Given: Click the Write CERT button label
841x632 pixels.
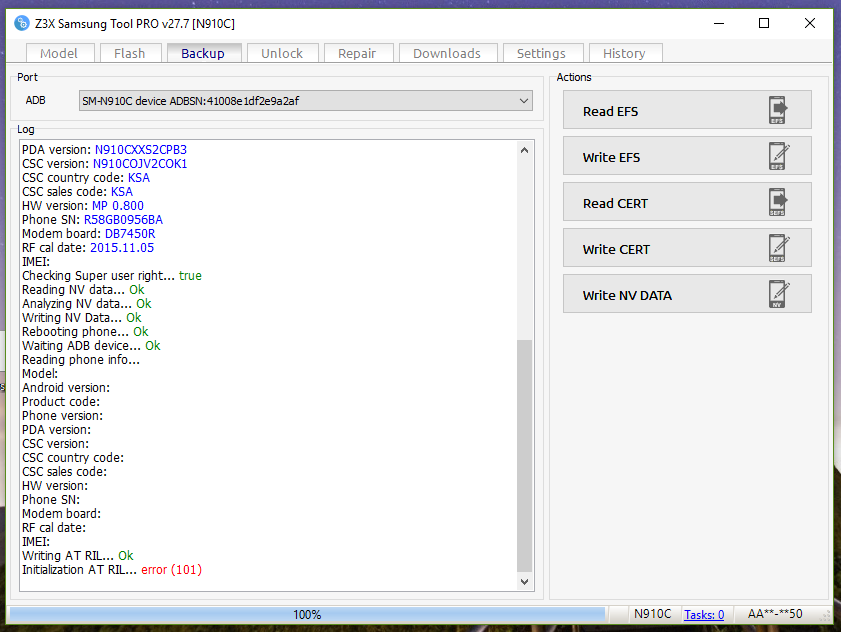Looking at the screenshot, I should coord(616,250).
